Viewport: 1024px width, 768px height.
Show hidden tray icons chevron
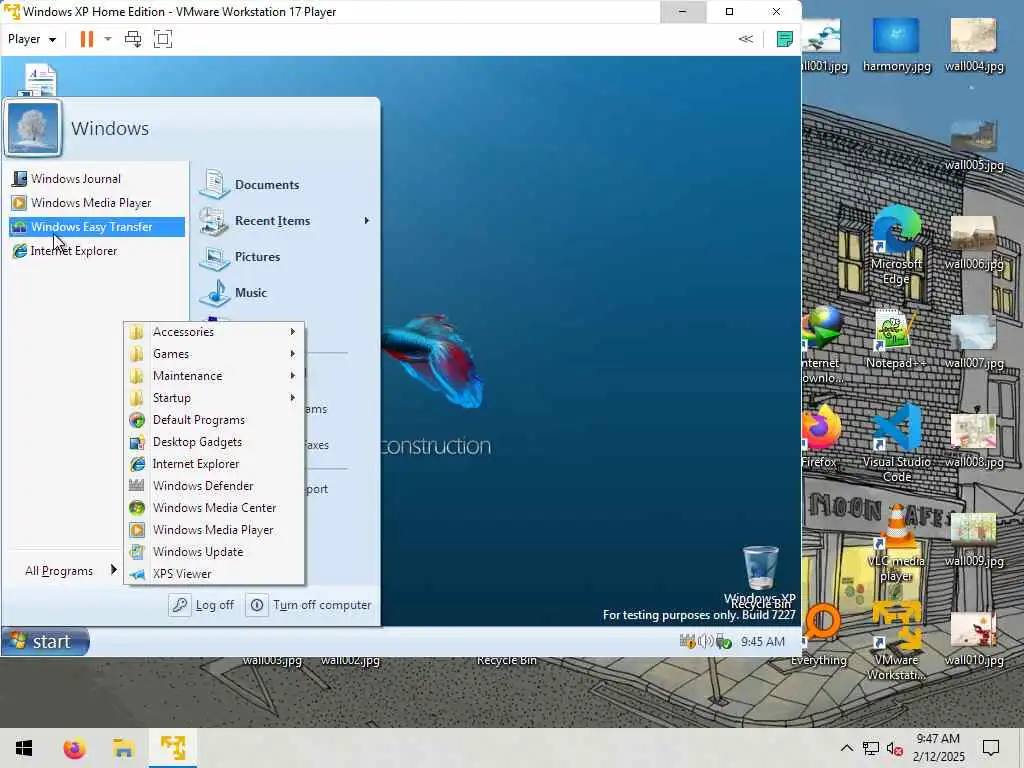846,748
